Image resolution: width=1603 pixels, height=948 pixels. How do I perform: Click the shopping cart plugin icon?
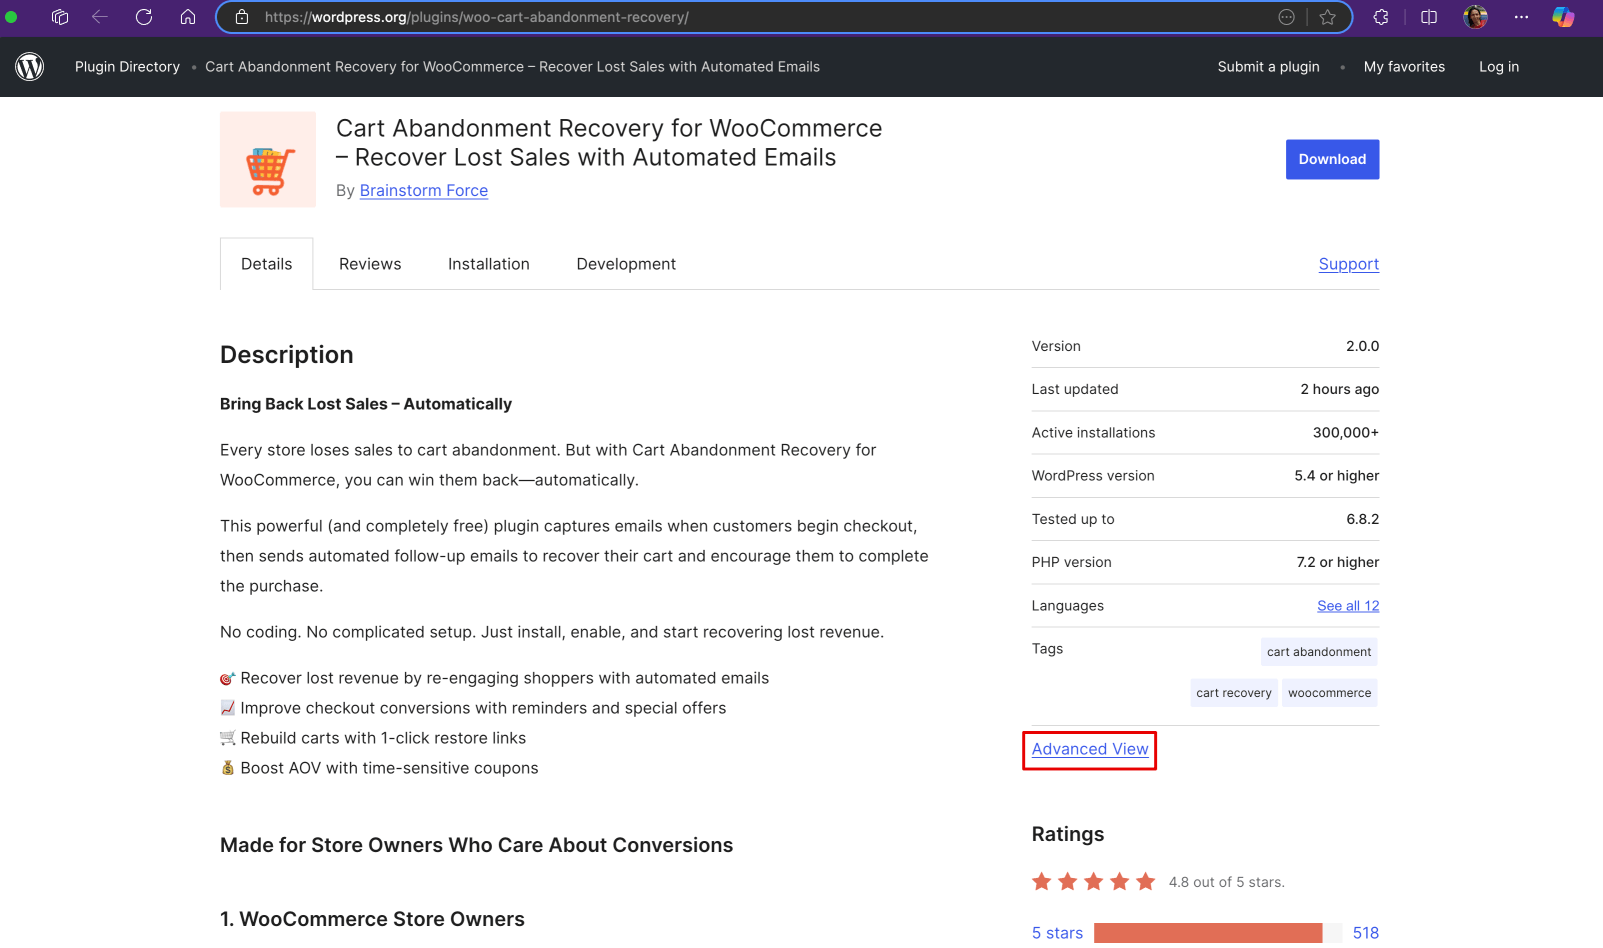[x=268, y=160]
